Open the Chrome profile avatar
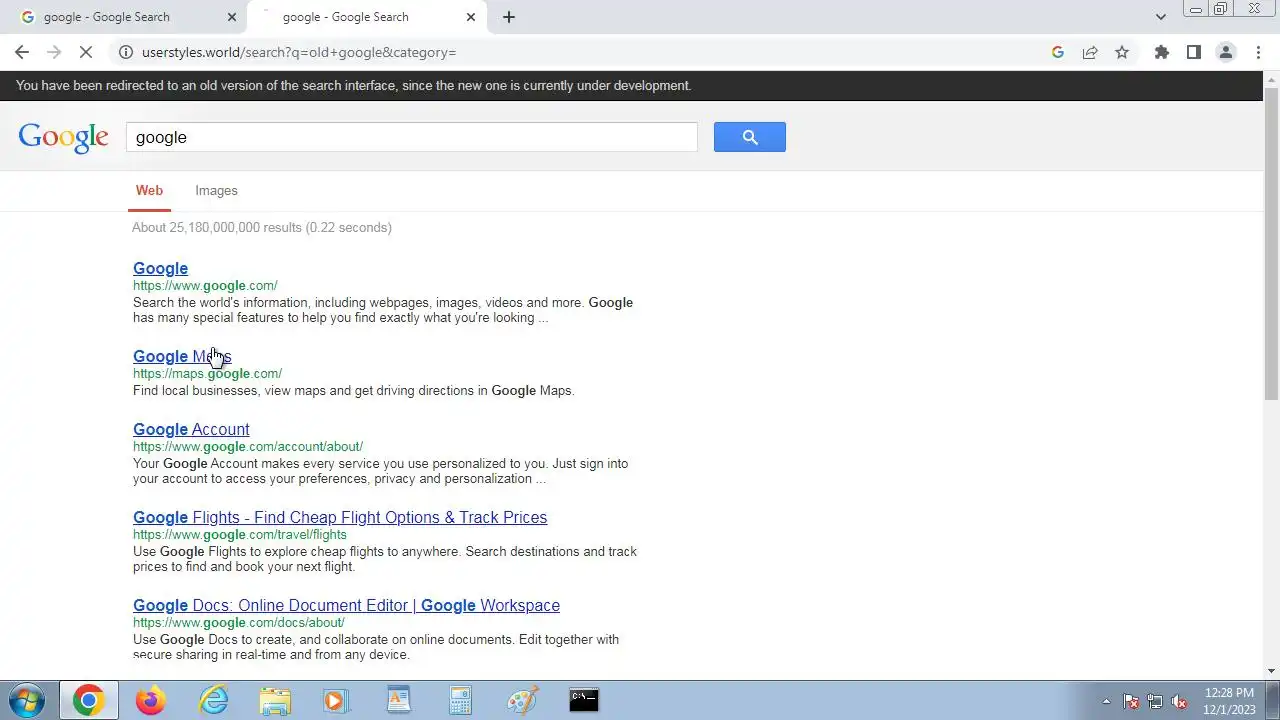Image resolution: width=1280 pixels, height=720 pixels. click(x=1226, y=52)
